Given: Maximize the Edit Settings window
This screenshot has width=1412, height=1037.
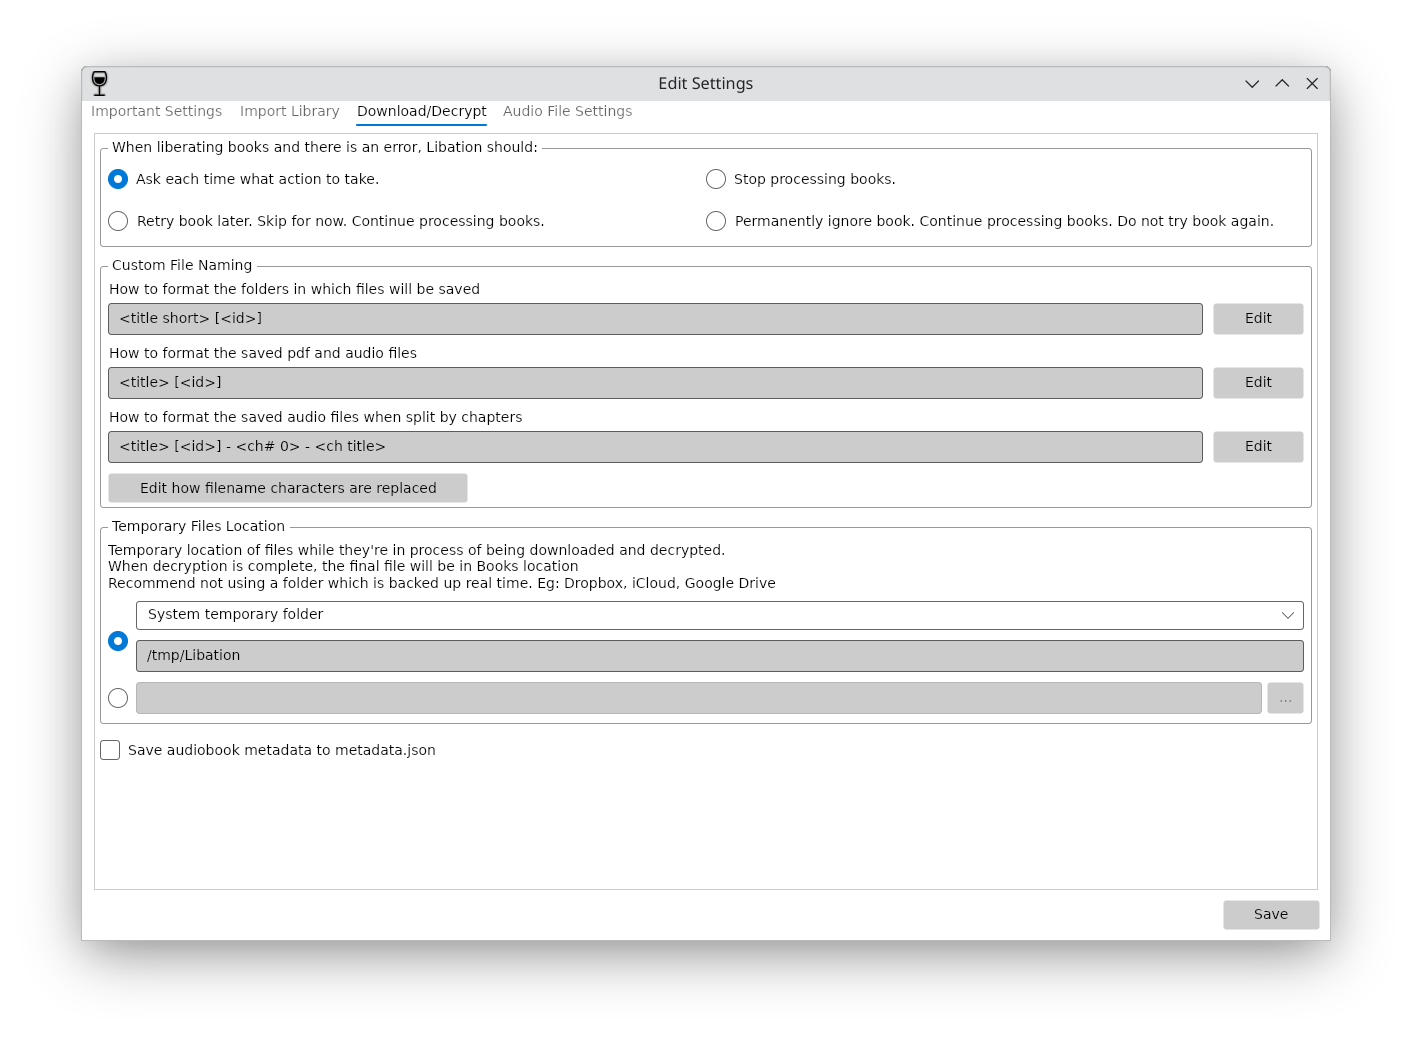Looking at the screenshot, I should 1282,84.
